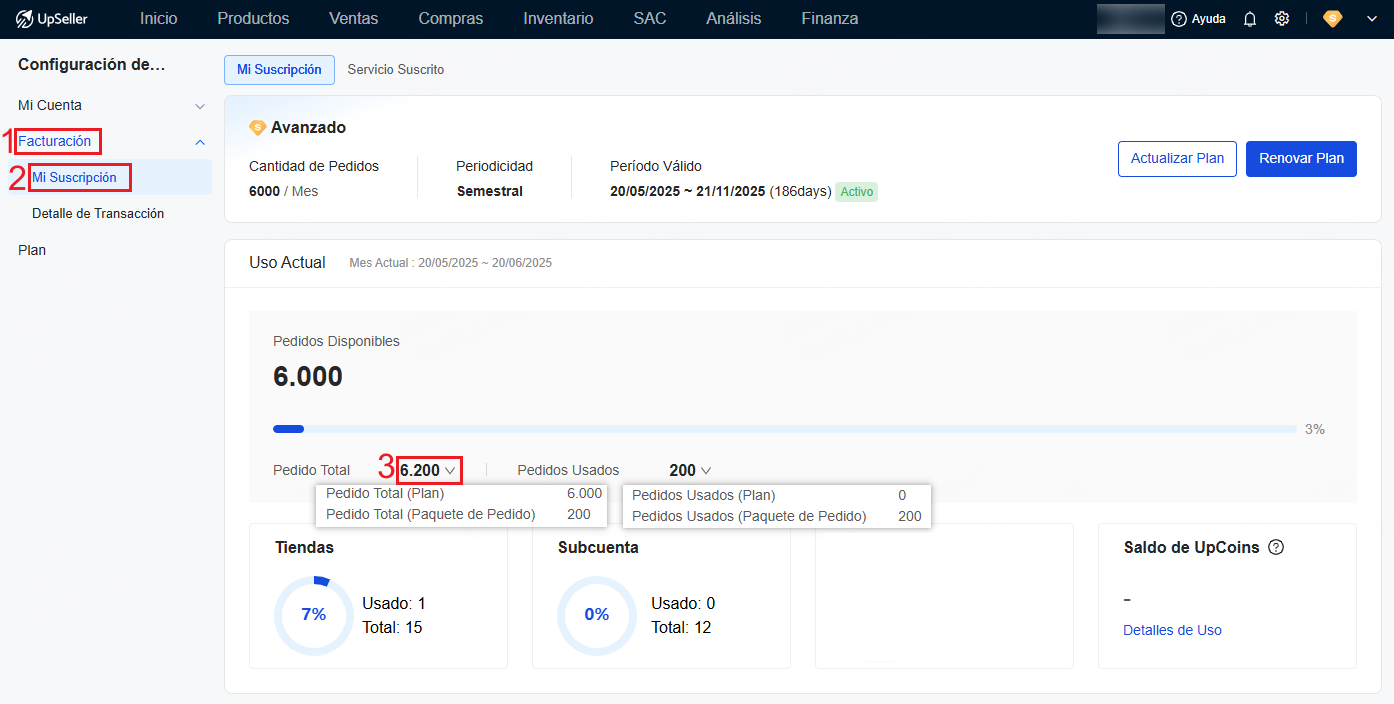Screen dimensions: 1394x704
Task: Click the 'Pedido Total (Plan)' row
Action: click(x=464, y=493)
